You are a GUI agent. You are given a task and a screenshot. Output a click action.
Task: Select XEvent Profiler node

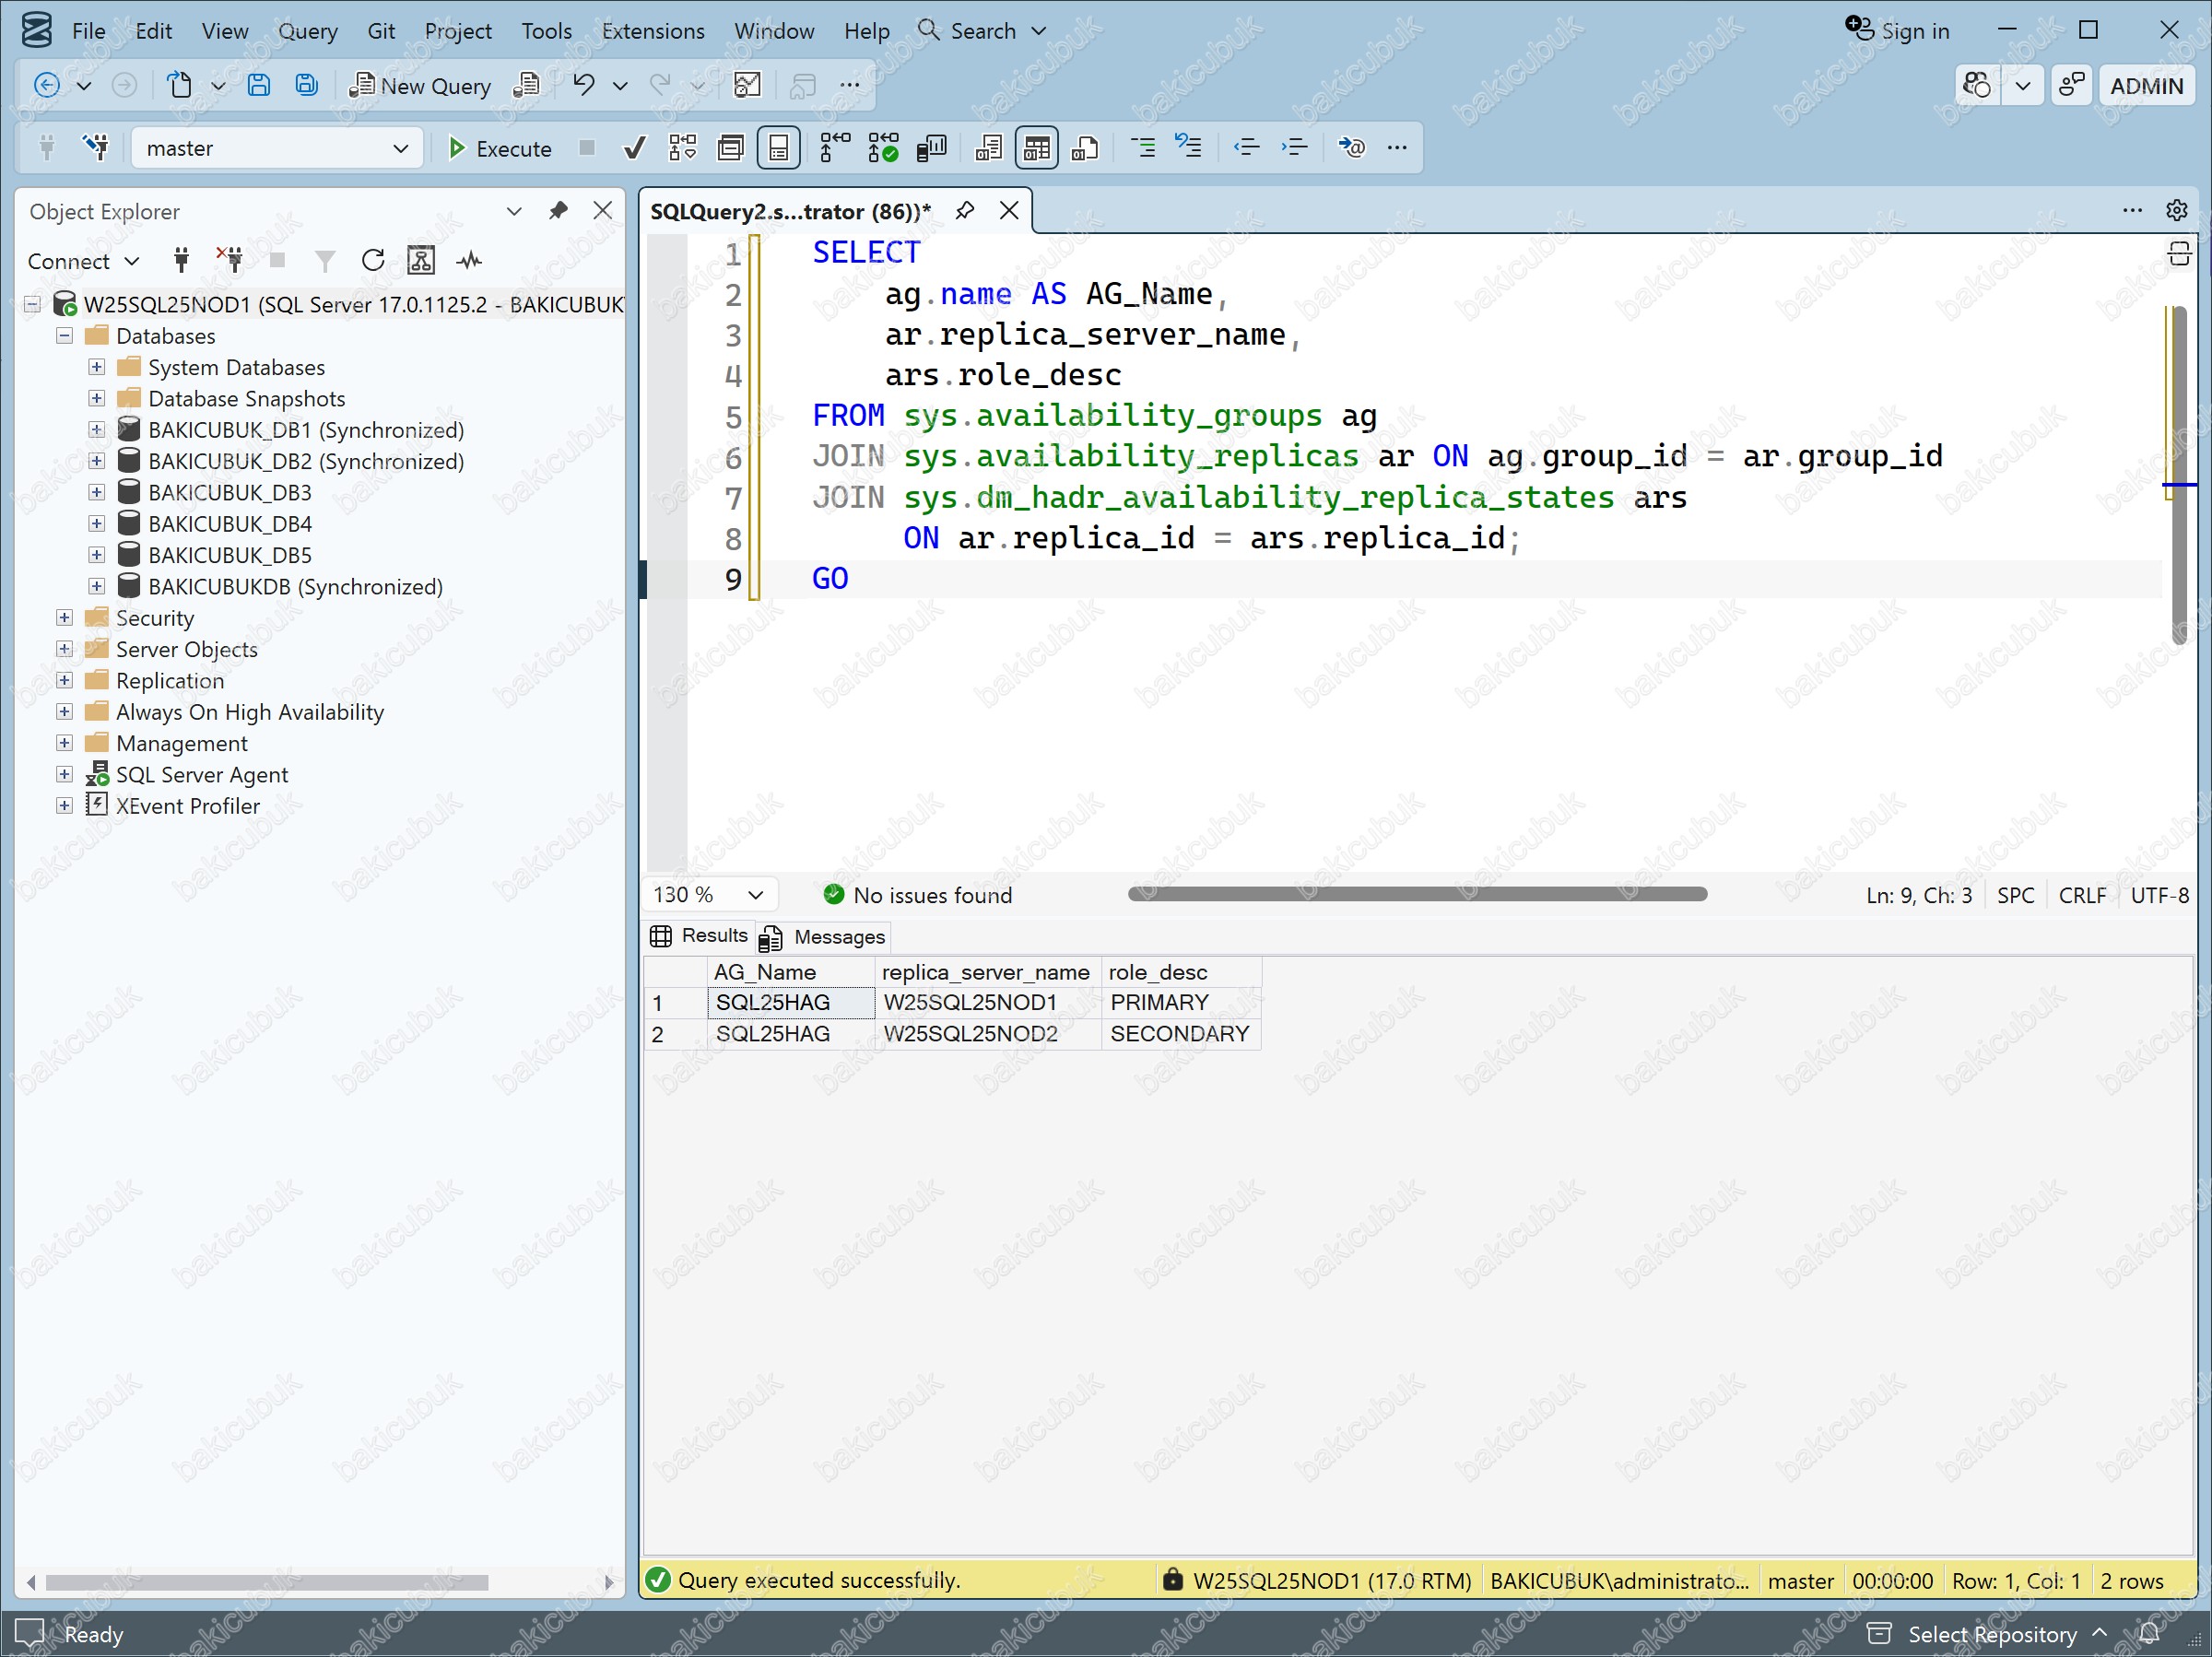pyautogui.click(x=188, y=806)
